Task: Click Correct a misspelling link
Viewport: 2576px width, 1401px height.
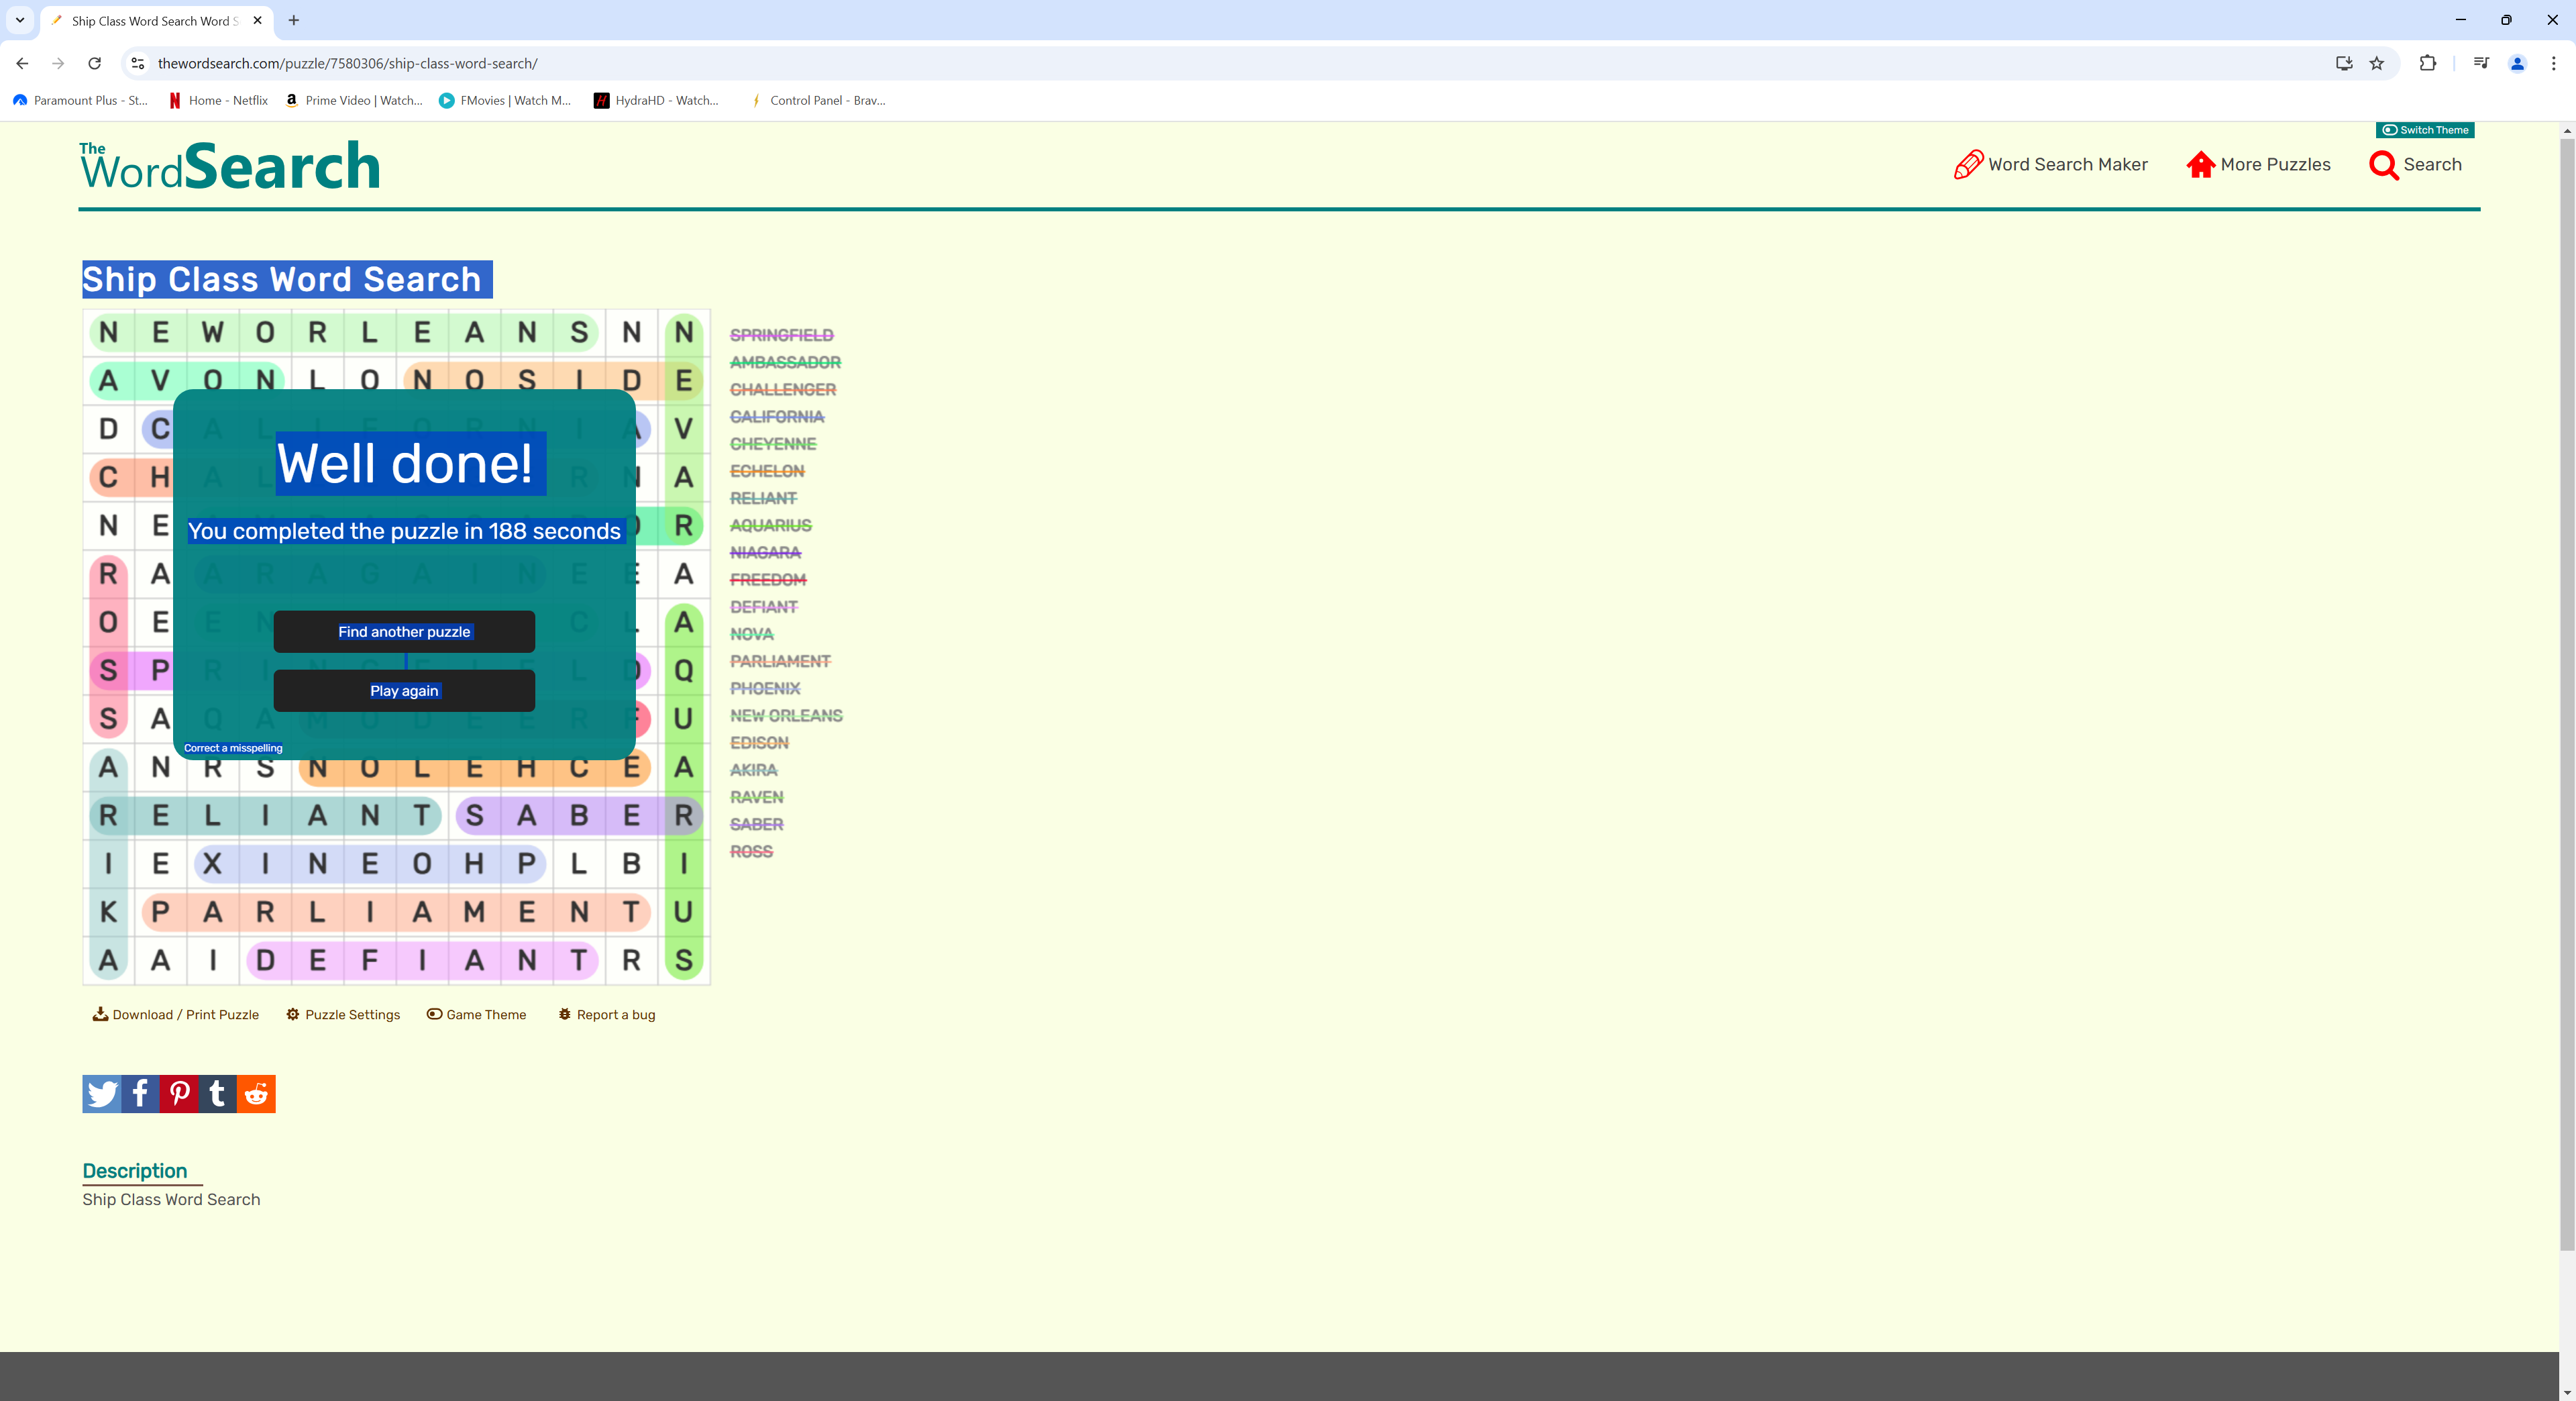Action: [233, 748]
